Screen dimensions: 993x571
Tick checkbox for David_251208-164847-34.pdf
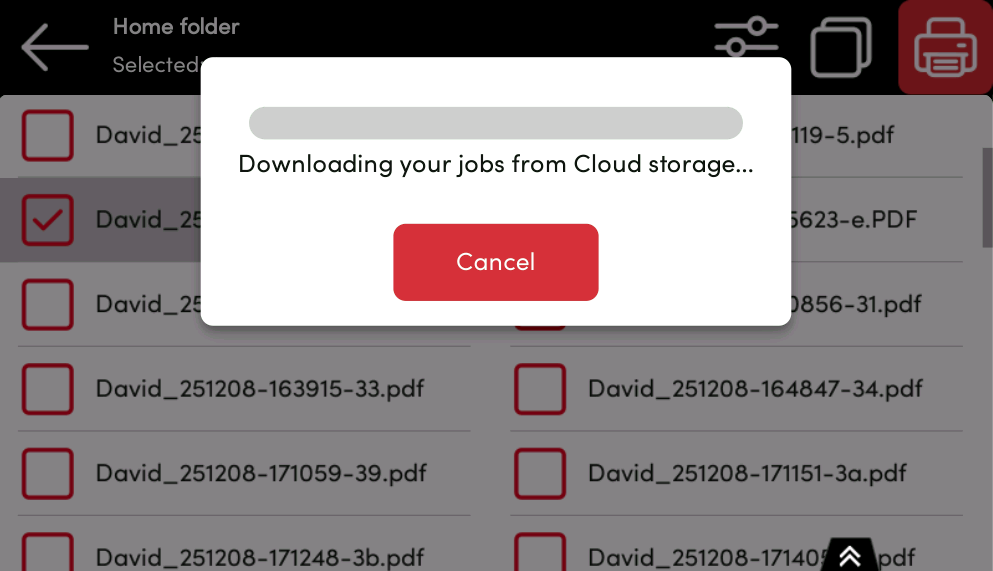pyautogui.click(x=540, y=389)
